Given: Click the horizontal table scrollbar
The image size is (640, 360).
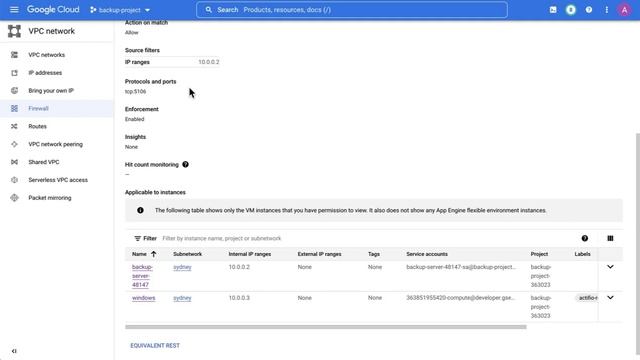Looking at the screenshot, I should pos(326,327).
